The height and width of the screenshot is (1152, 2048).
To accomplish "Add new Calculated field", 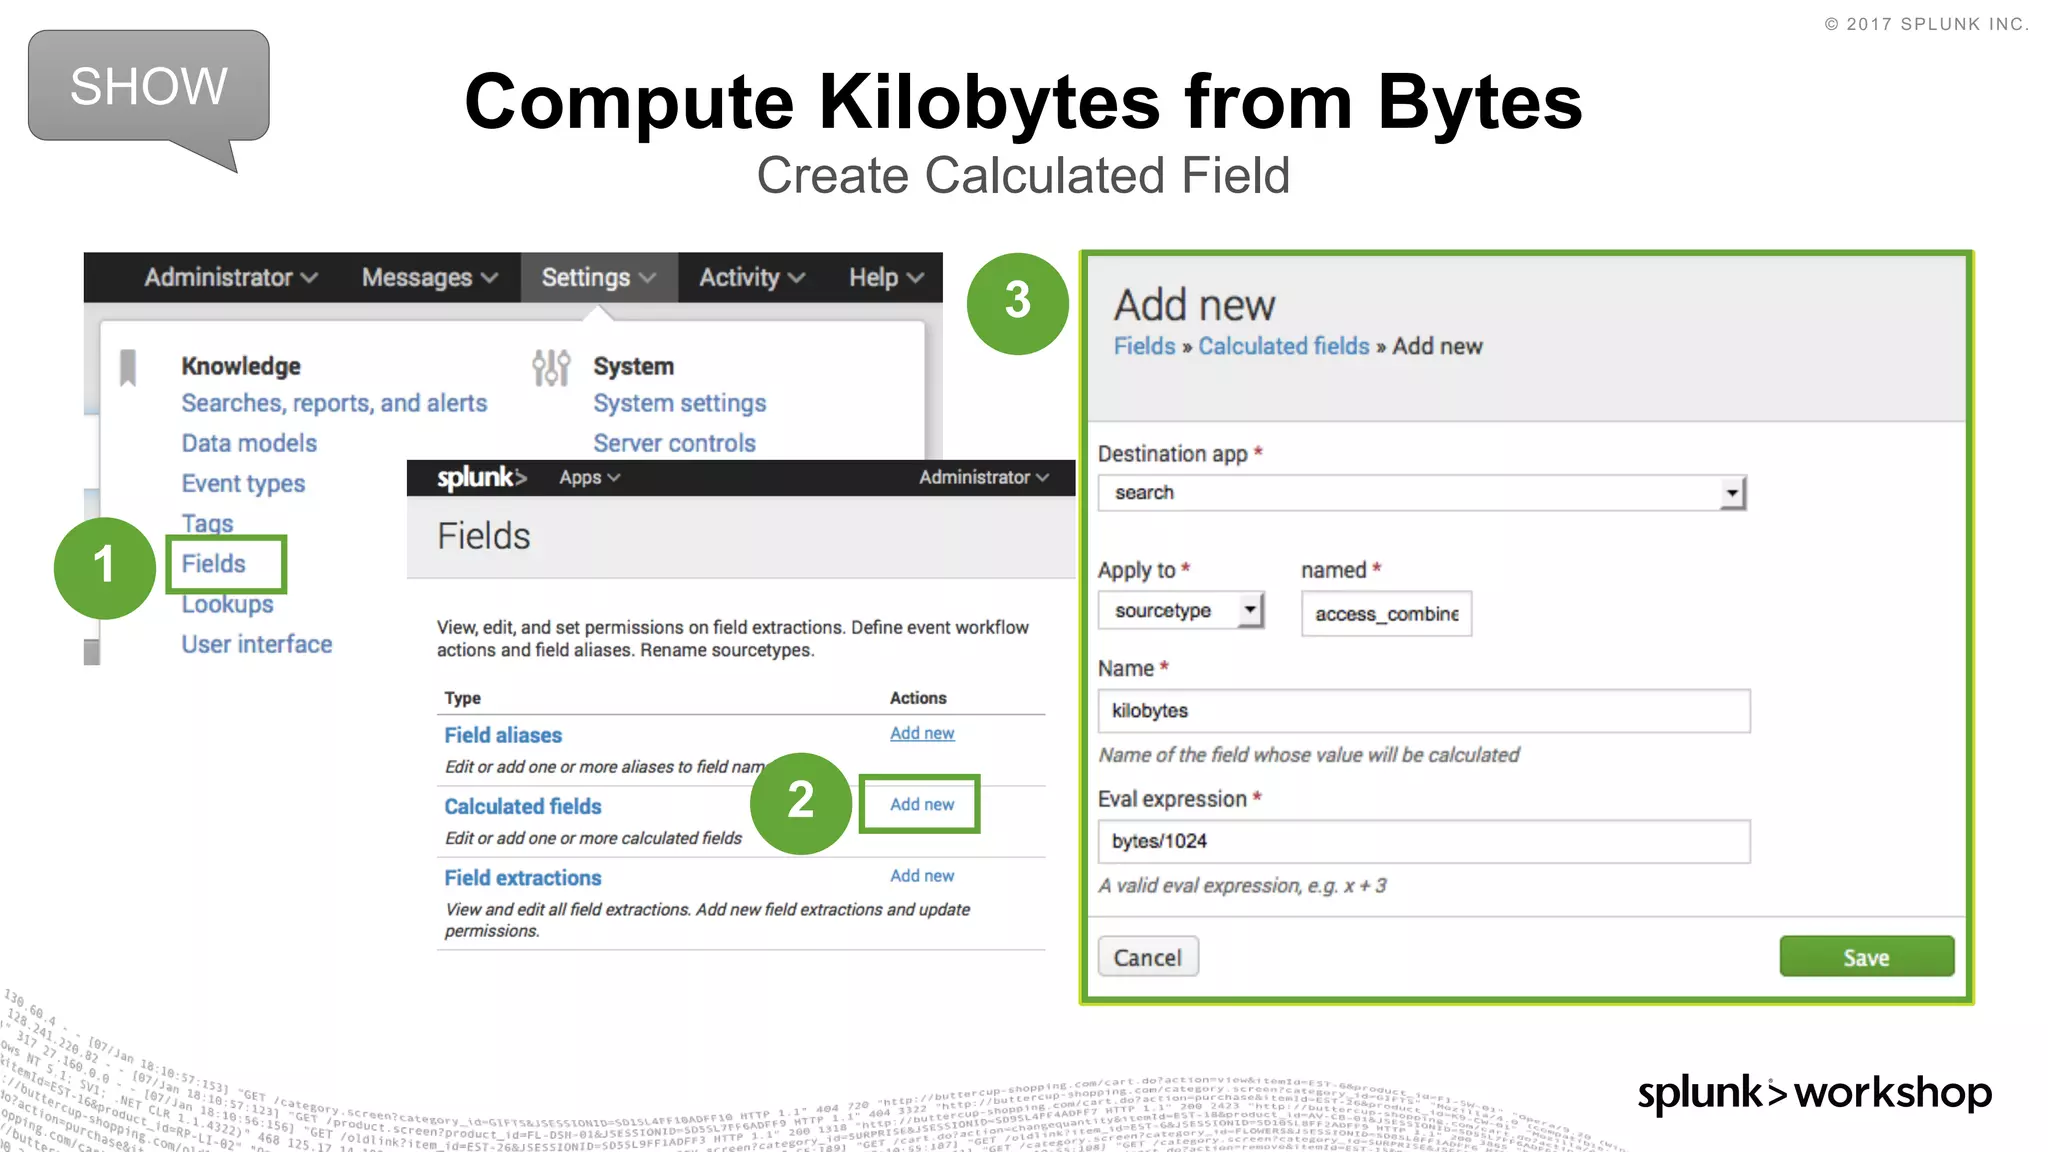I will coord(922,804).
